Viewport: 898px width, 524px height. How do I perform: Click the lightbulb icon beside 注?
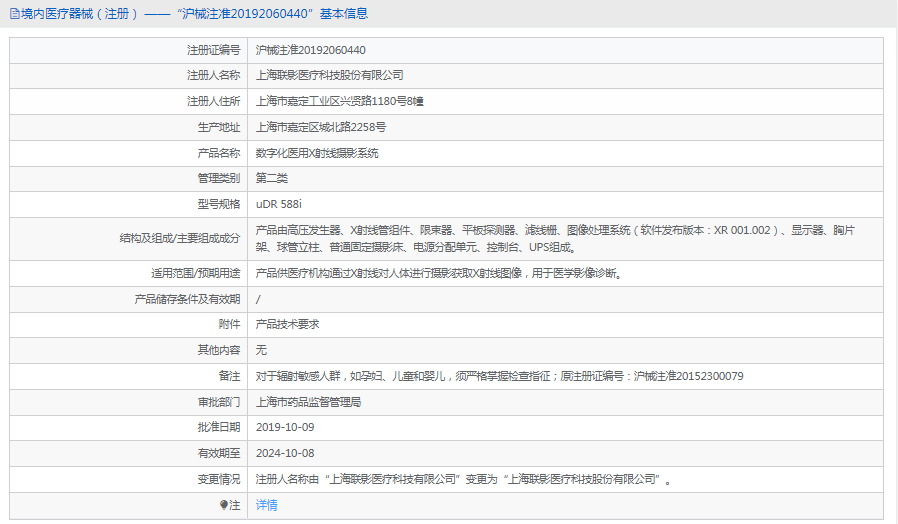coord(224,505)
